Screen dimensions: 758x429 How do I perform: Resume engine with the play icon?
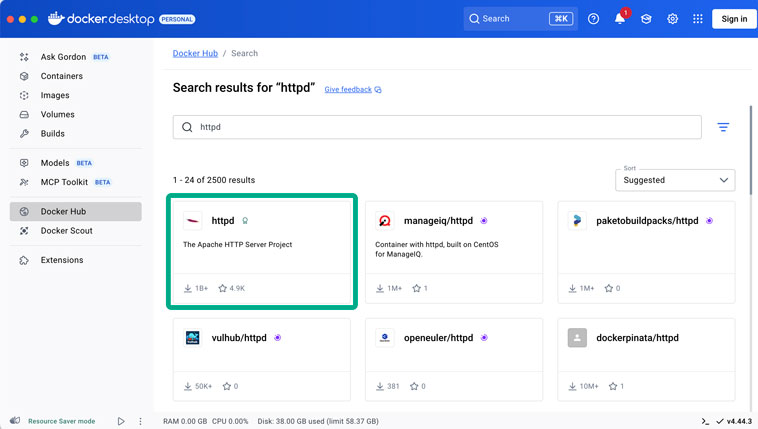coord(121,421)
